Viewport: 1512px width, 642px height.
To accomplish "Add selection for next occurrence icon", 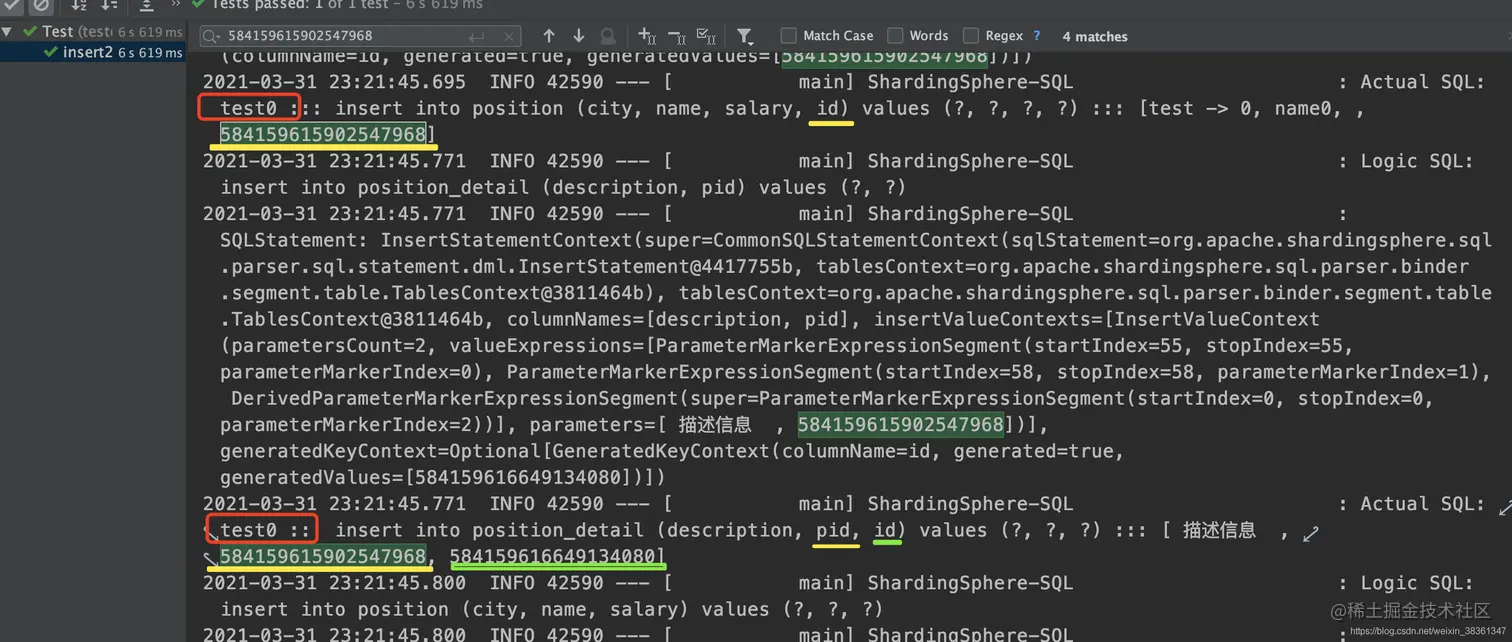I will click(x=646, y=36).
